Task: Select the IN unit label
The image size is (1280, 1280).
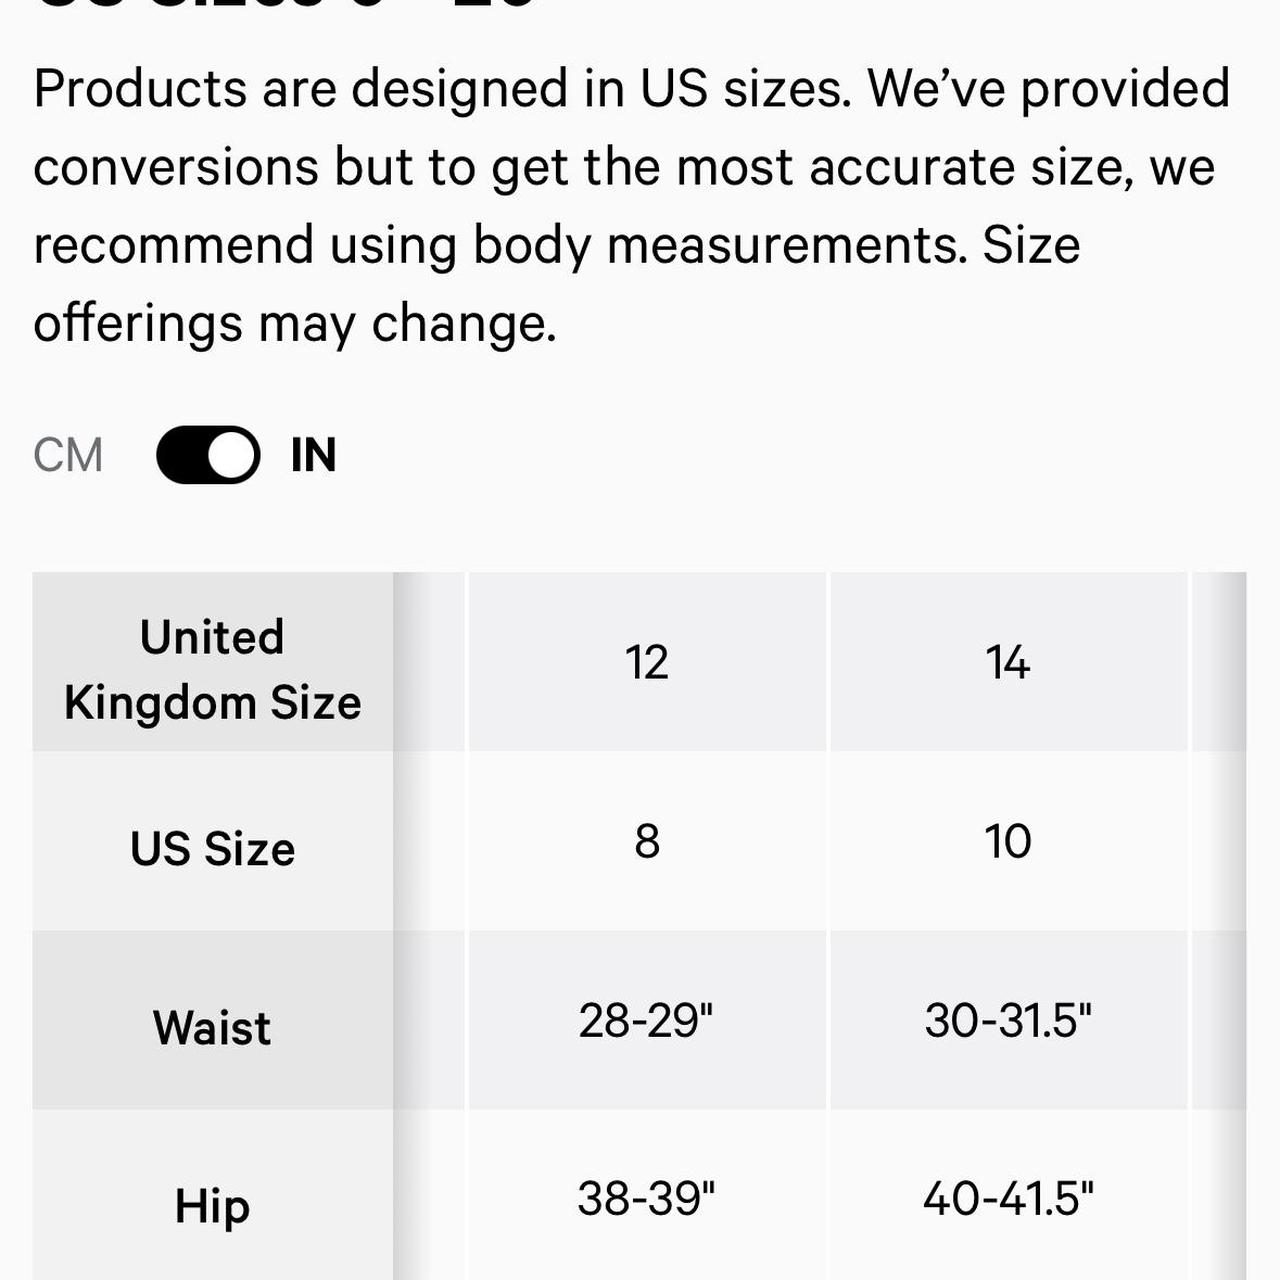Action: coord(313,455)
